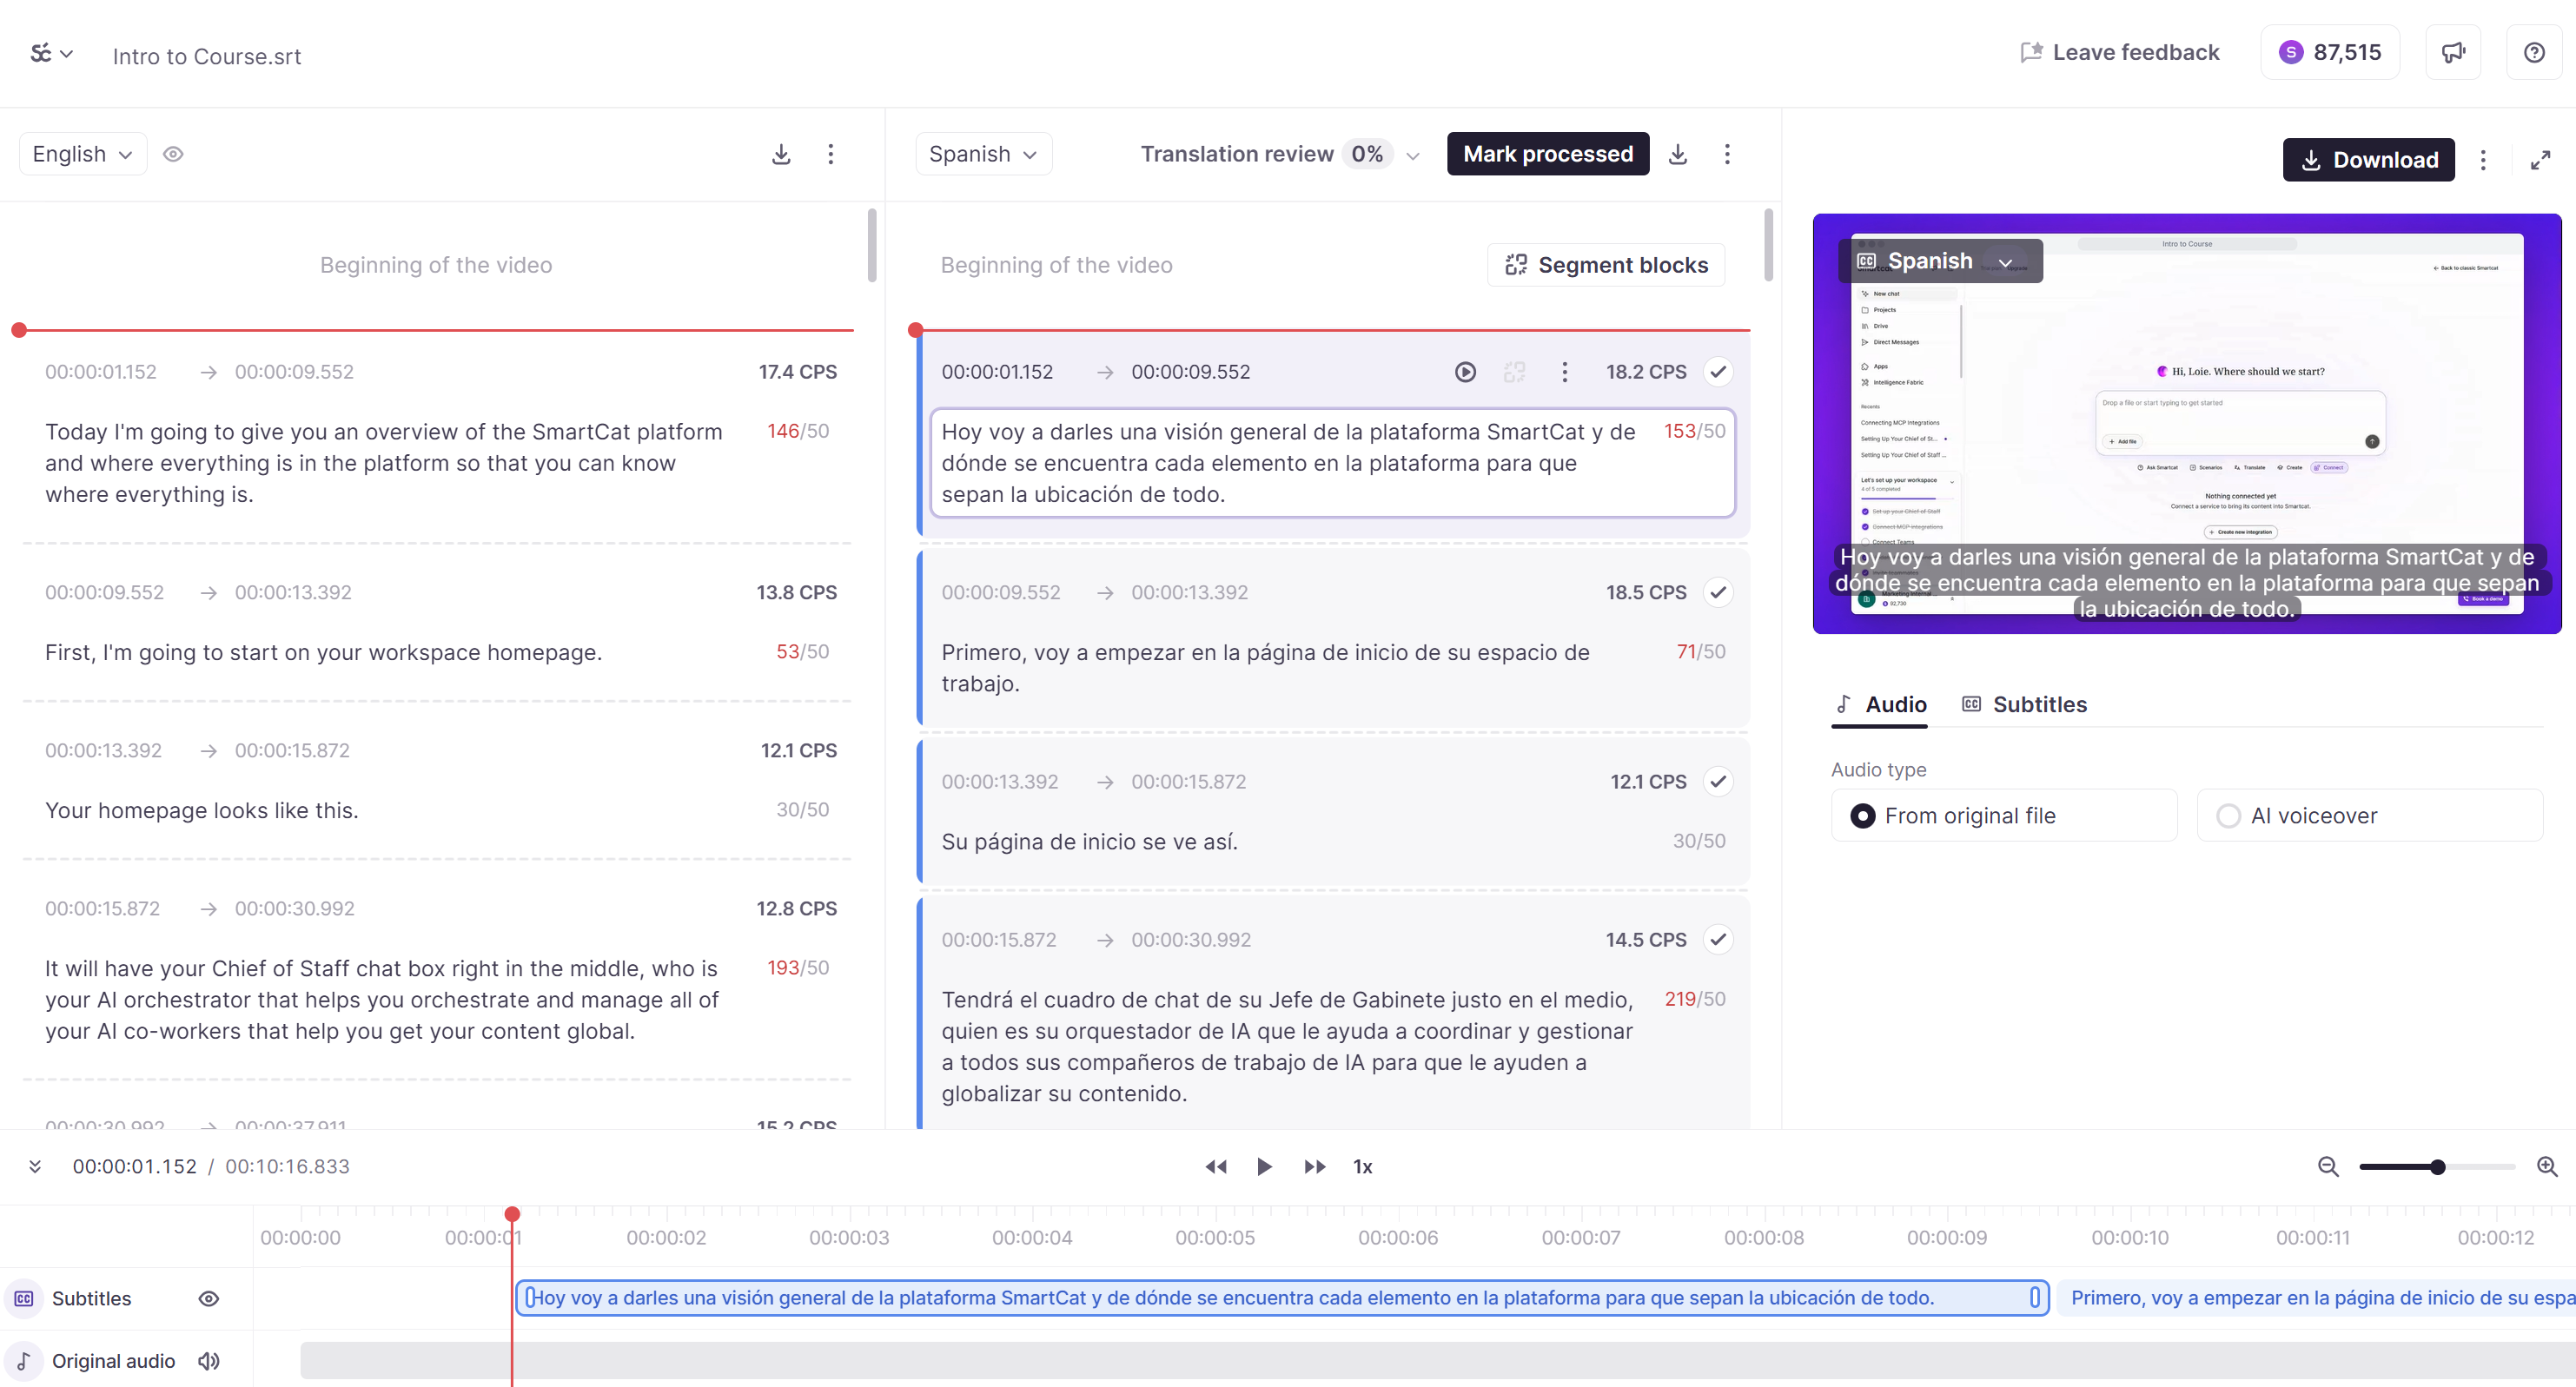Fast forward the video playback
The image size is (2576, 1387).
(1314, 1166)
